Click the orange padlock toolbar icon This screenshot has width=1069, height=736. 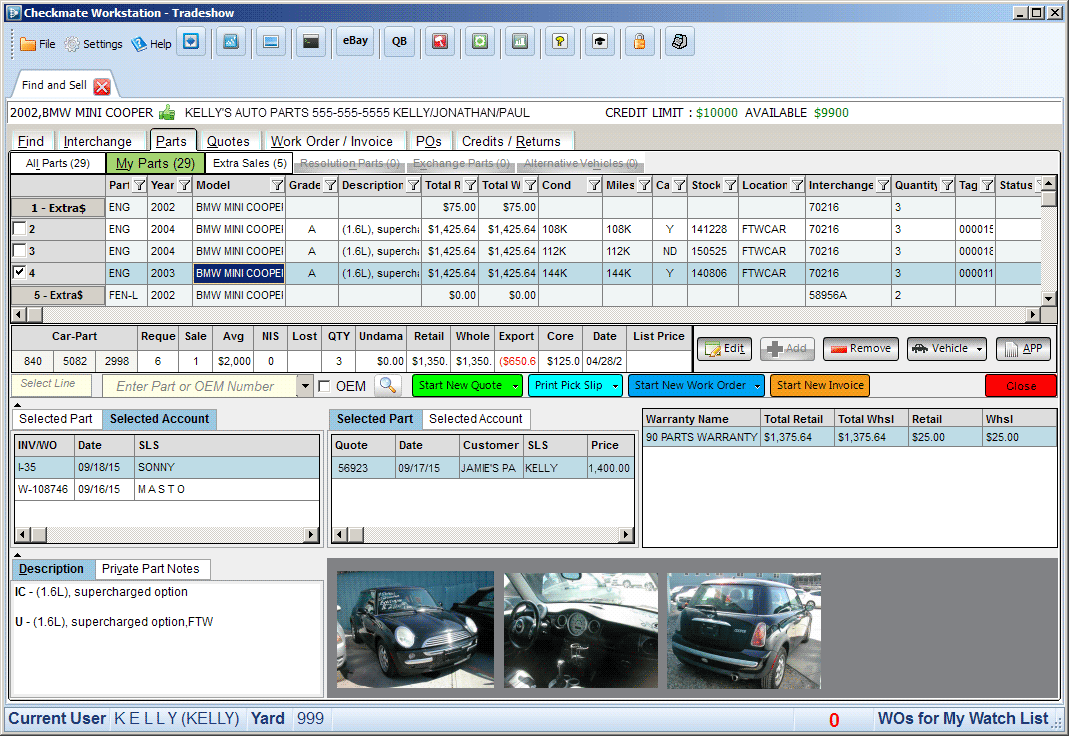pos(639,42)
